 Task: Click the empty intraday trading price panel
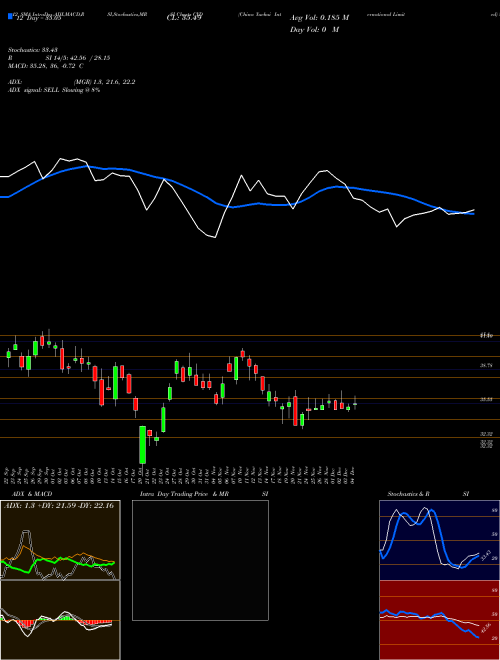tap(200, 560)
